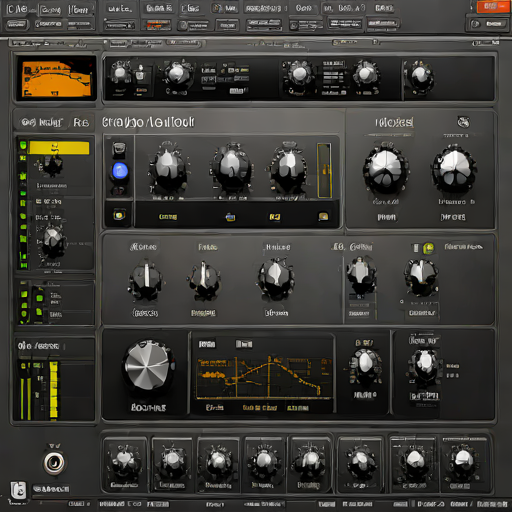Click the small dark square button above the blue button

pyautogui.click(x=119, y=149)
